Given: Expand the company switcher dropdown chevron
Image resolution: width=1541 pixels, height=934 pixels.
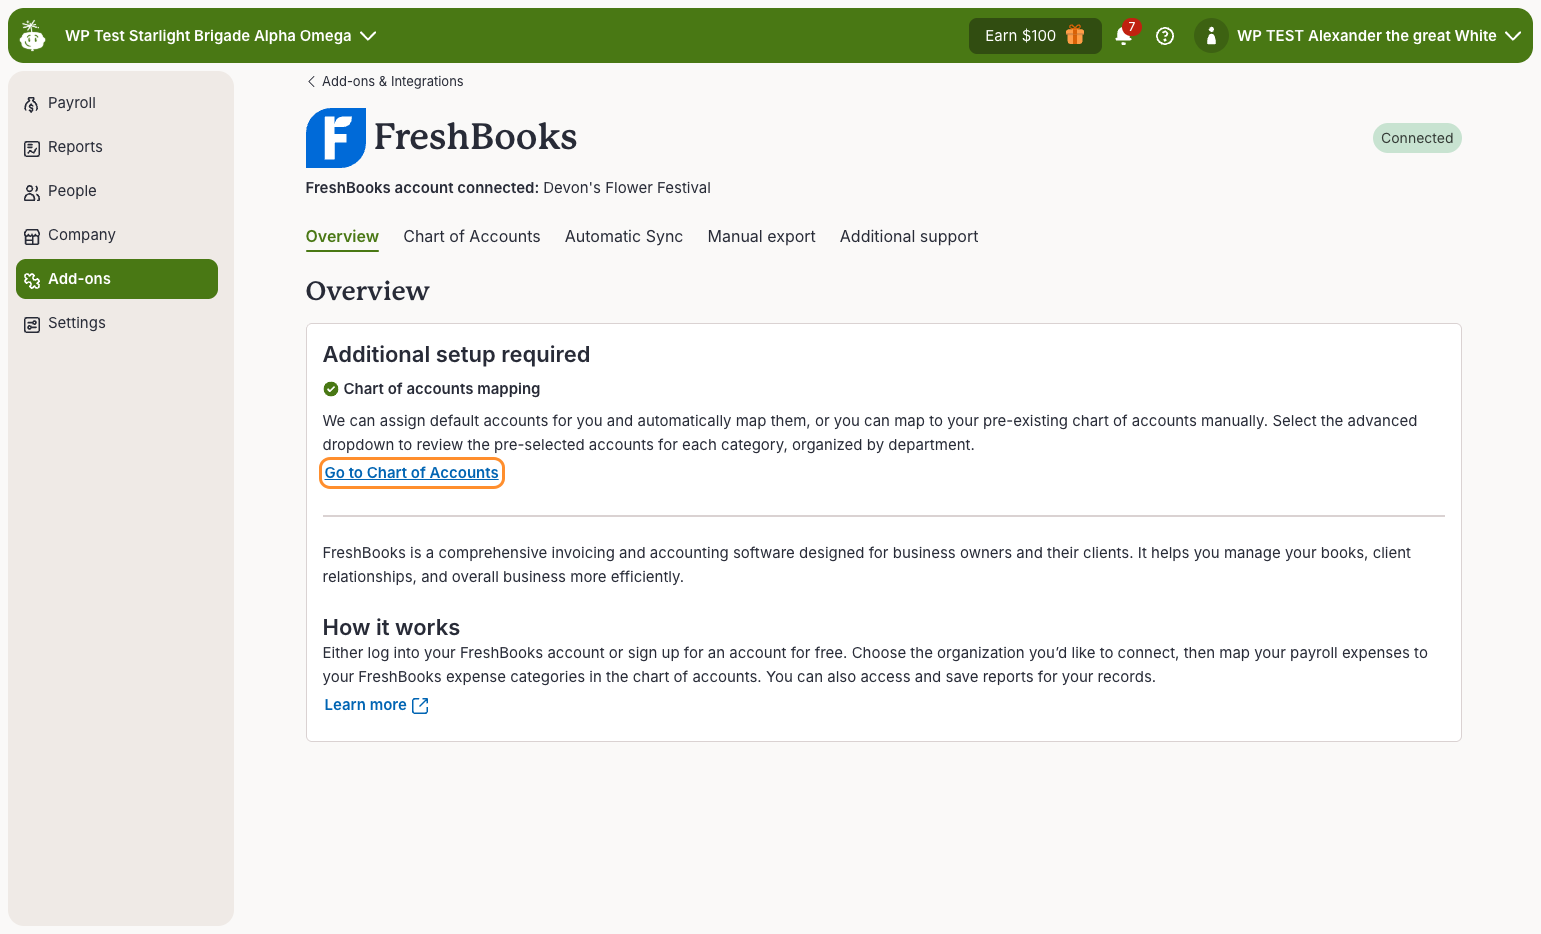Looking at the screenshot, I should pyautogui.click(x=368, y=36).
